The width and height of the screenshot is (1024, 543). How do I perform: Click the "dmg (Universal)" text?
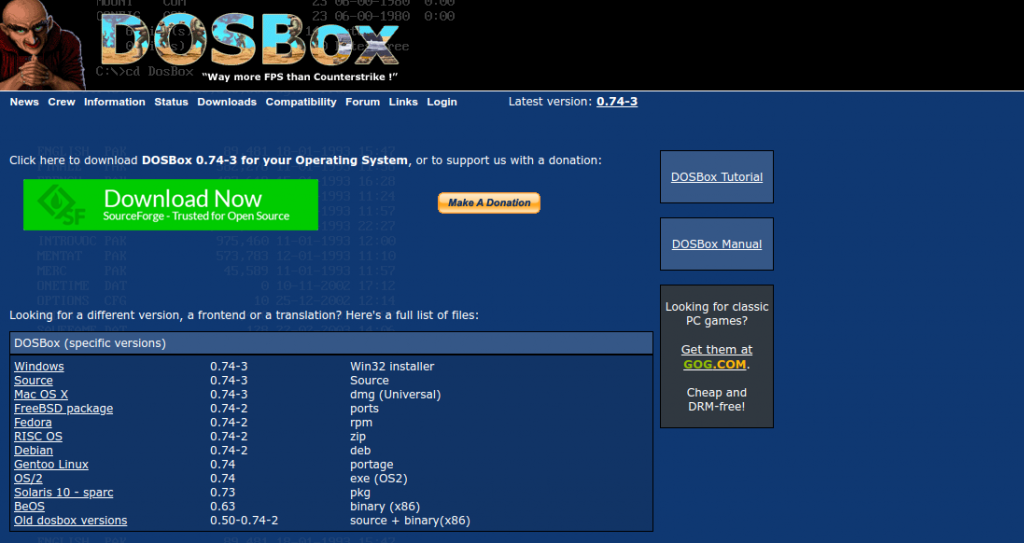395,395
